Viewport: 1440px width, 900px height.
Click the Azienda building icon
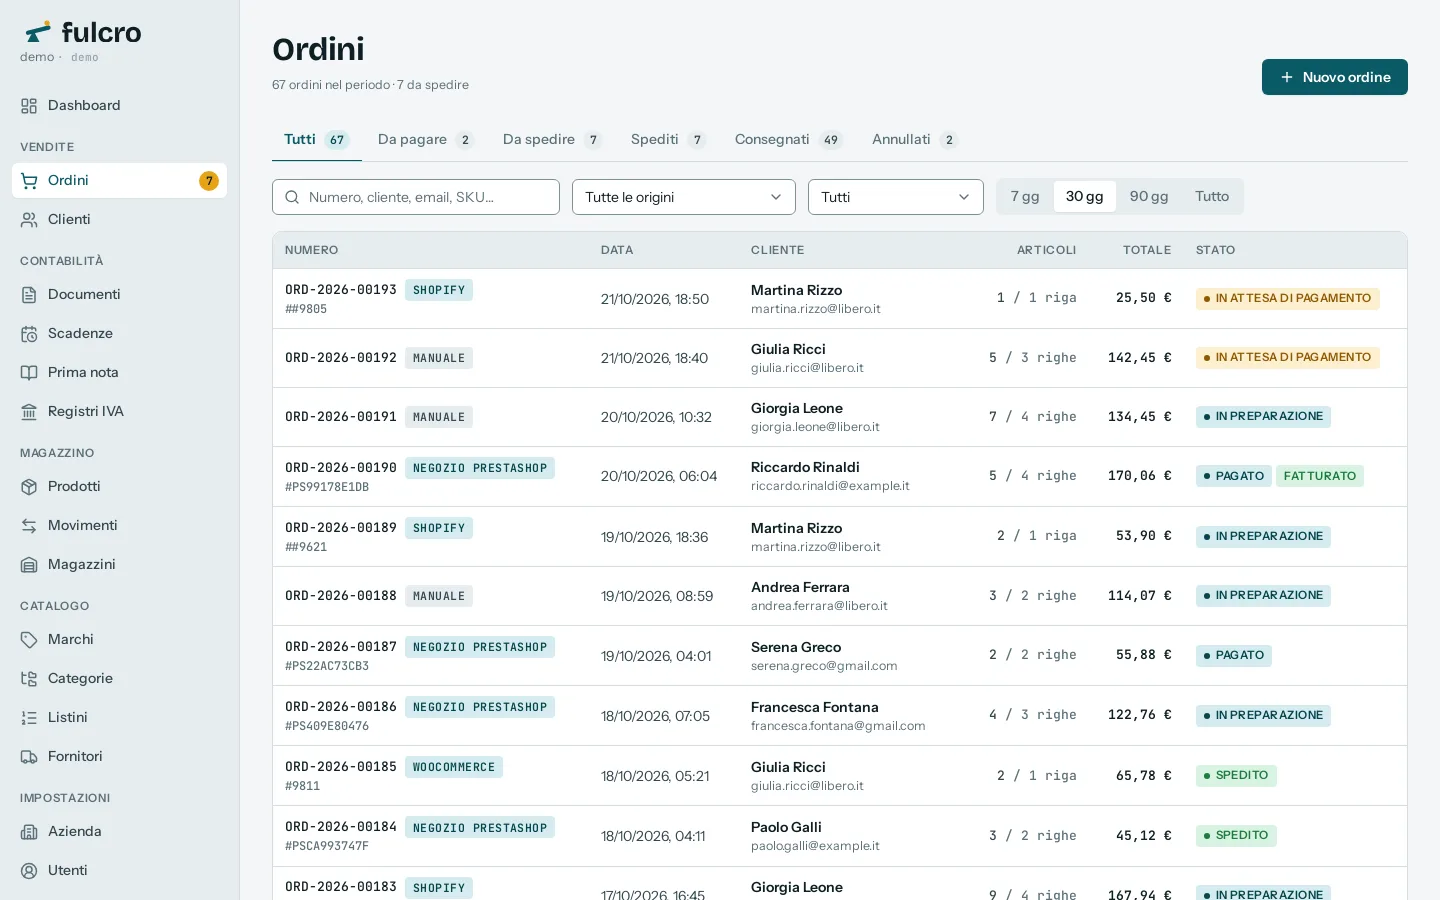point(29,832)
